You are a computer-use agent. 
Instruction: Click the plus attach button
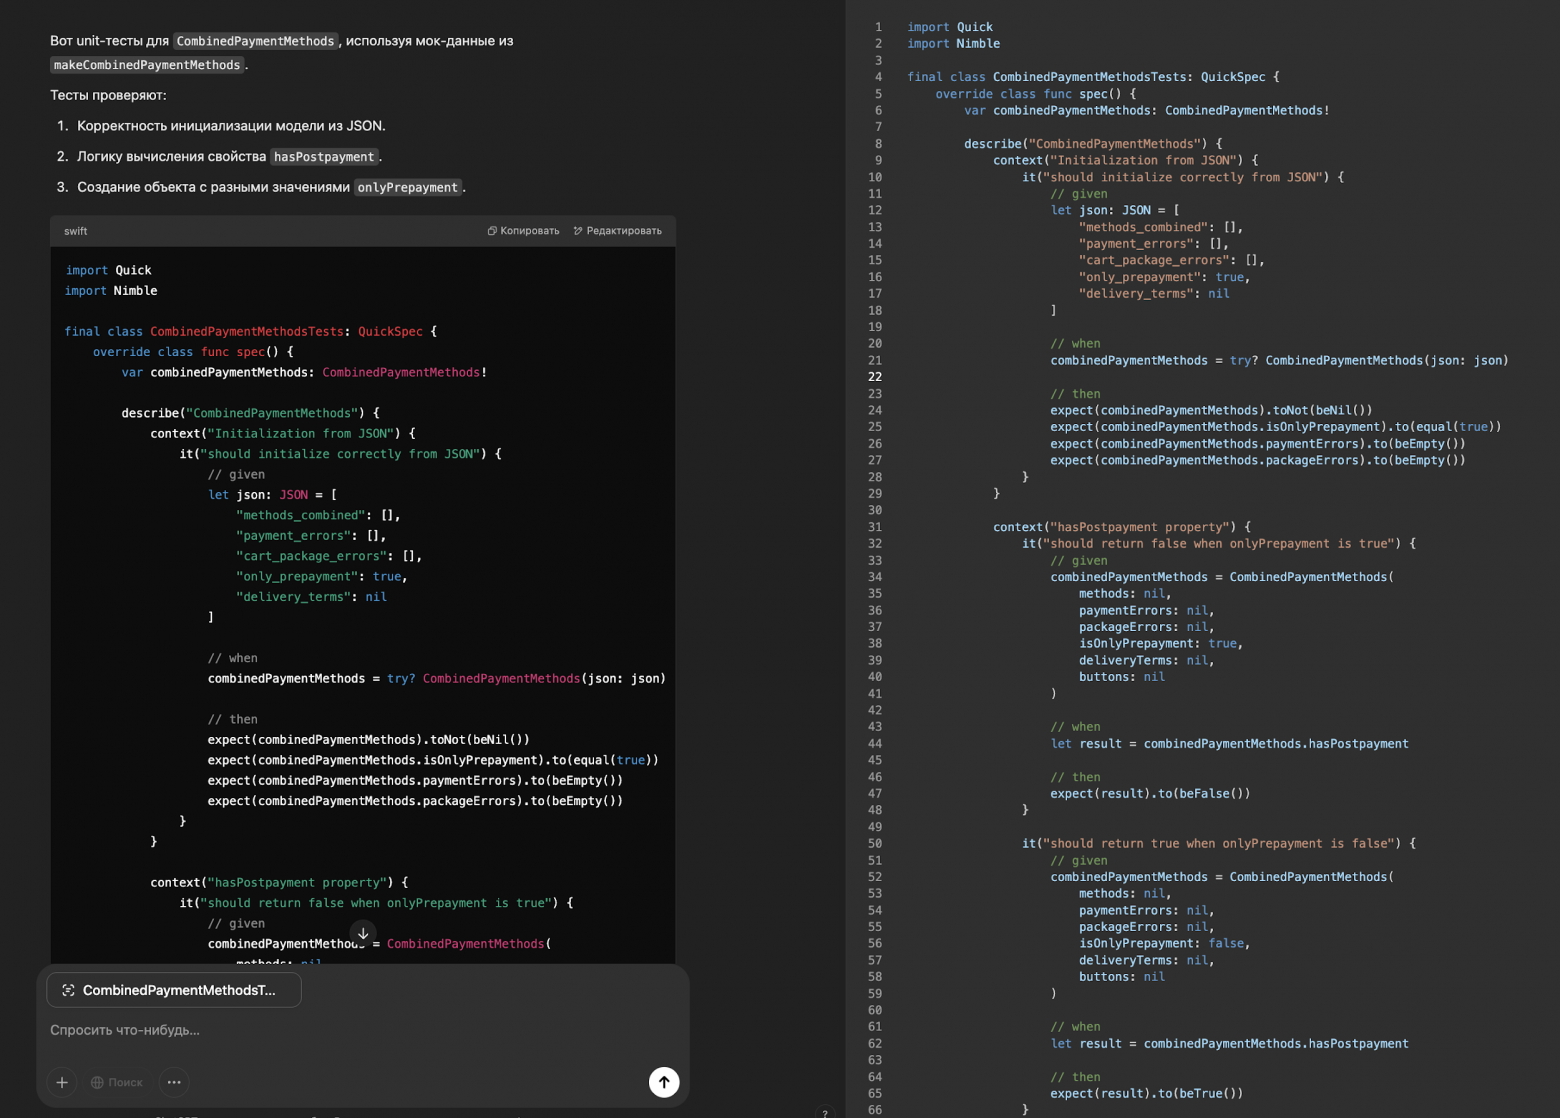coord(62,1082)
